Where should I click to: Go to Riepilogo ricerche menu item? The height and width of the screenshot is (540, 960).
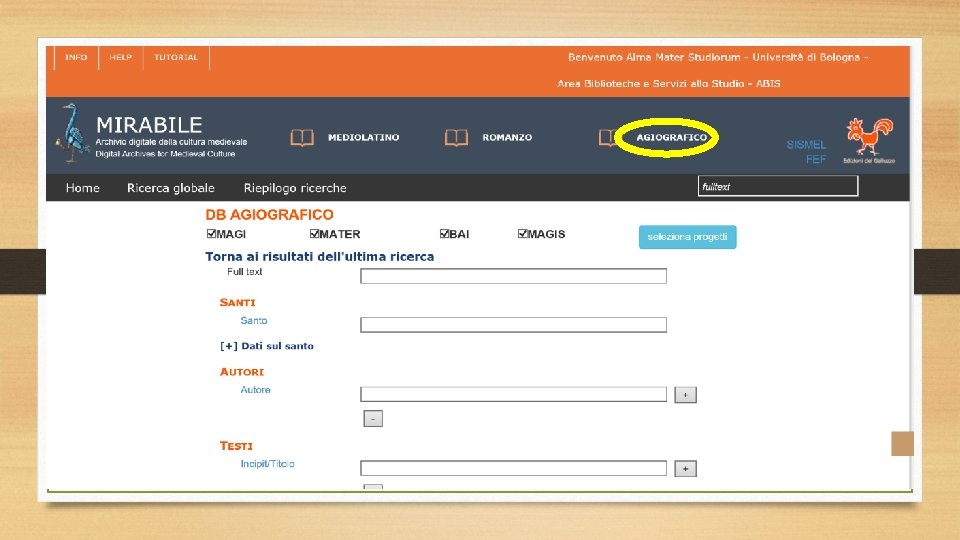pos(295,188)
